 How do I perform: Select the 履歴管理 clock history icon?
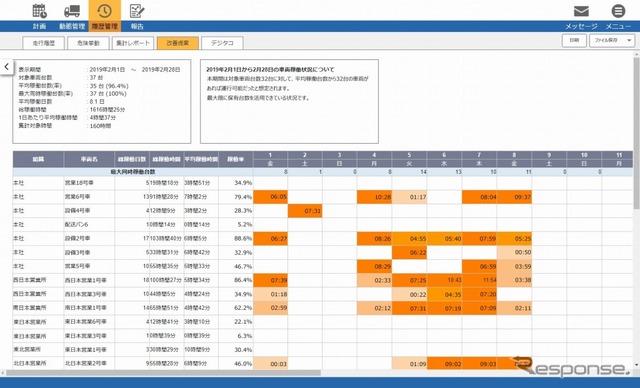tap(104, 11)
